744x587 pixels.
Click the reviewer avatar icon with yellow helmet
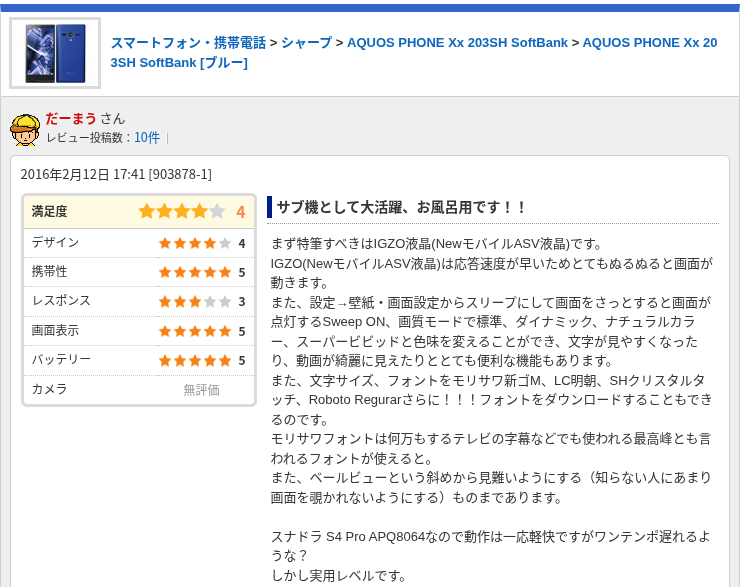pyautogui.click(x=25, y=129)
